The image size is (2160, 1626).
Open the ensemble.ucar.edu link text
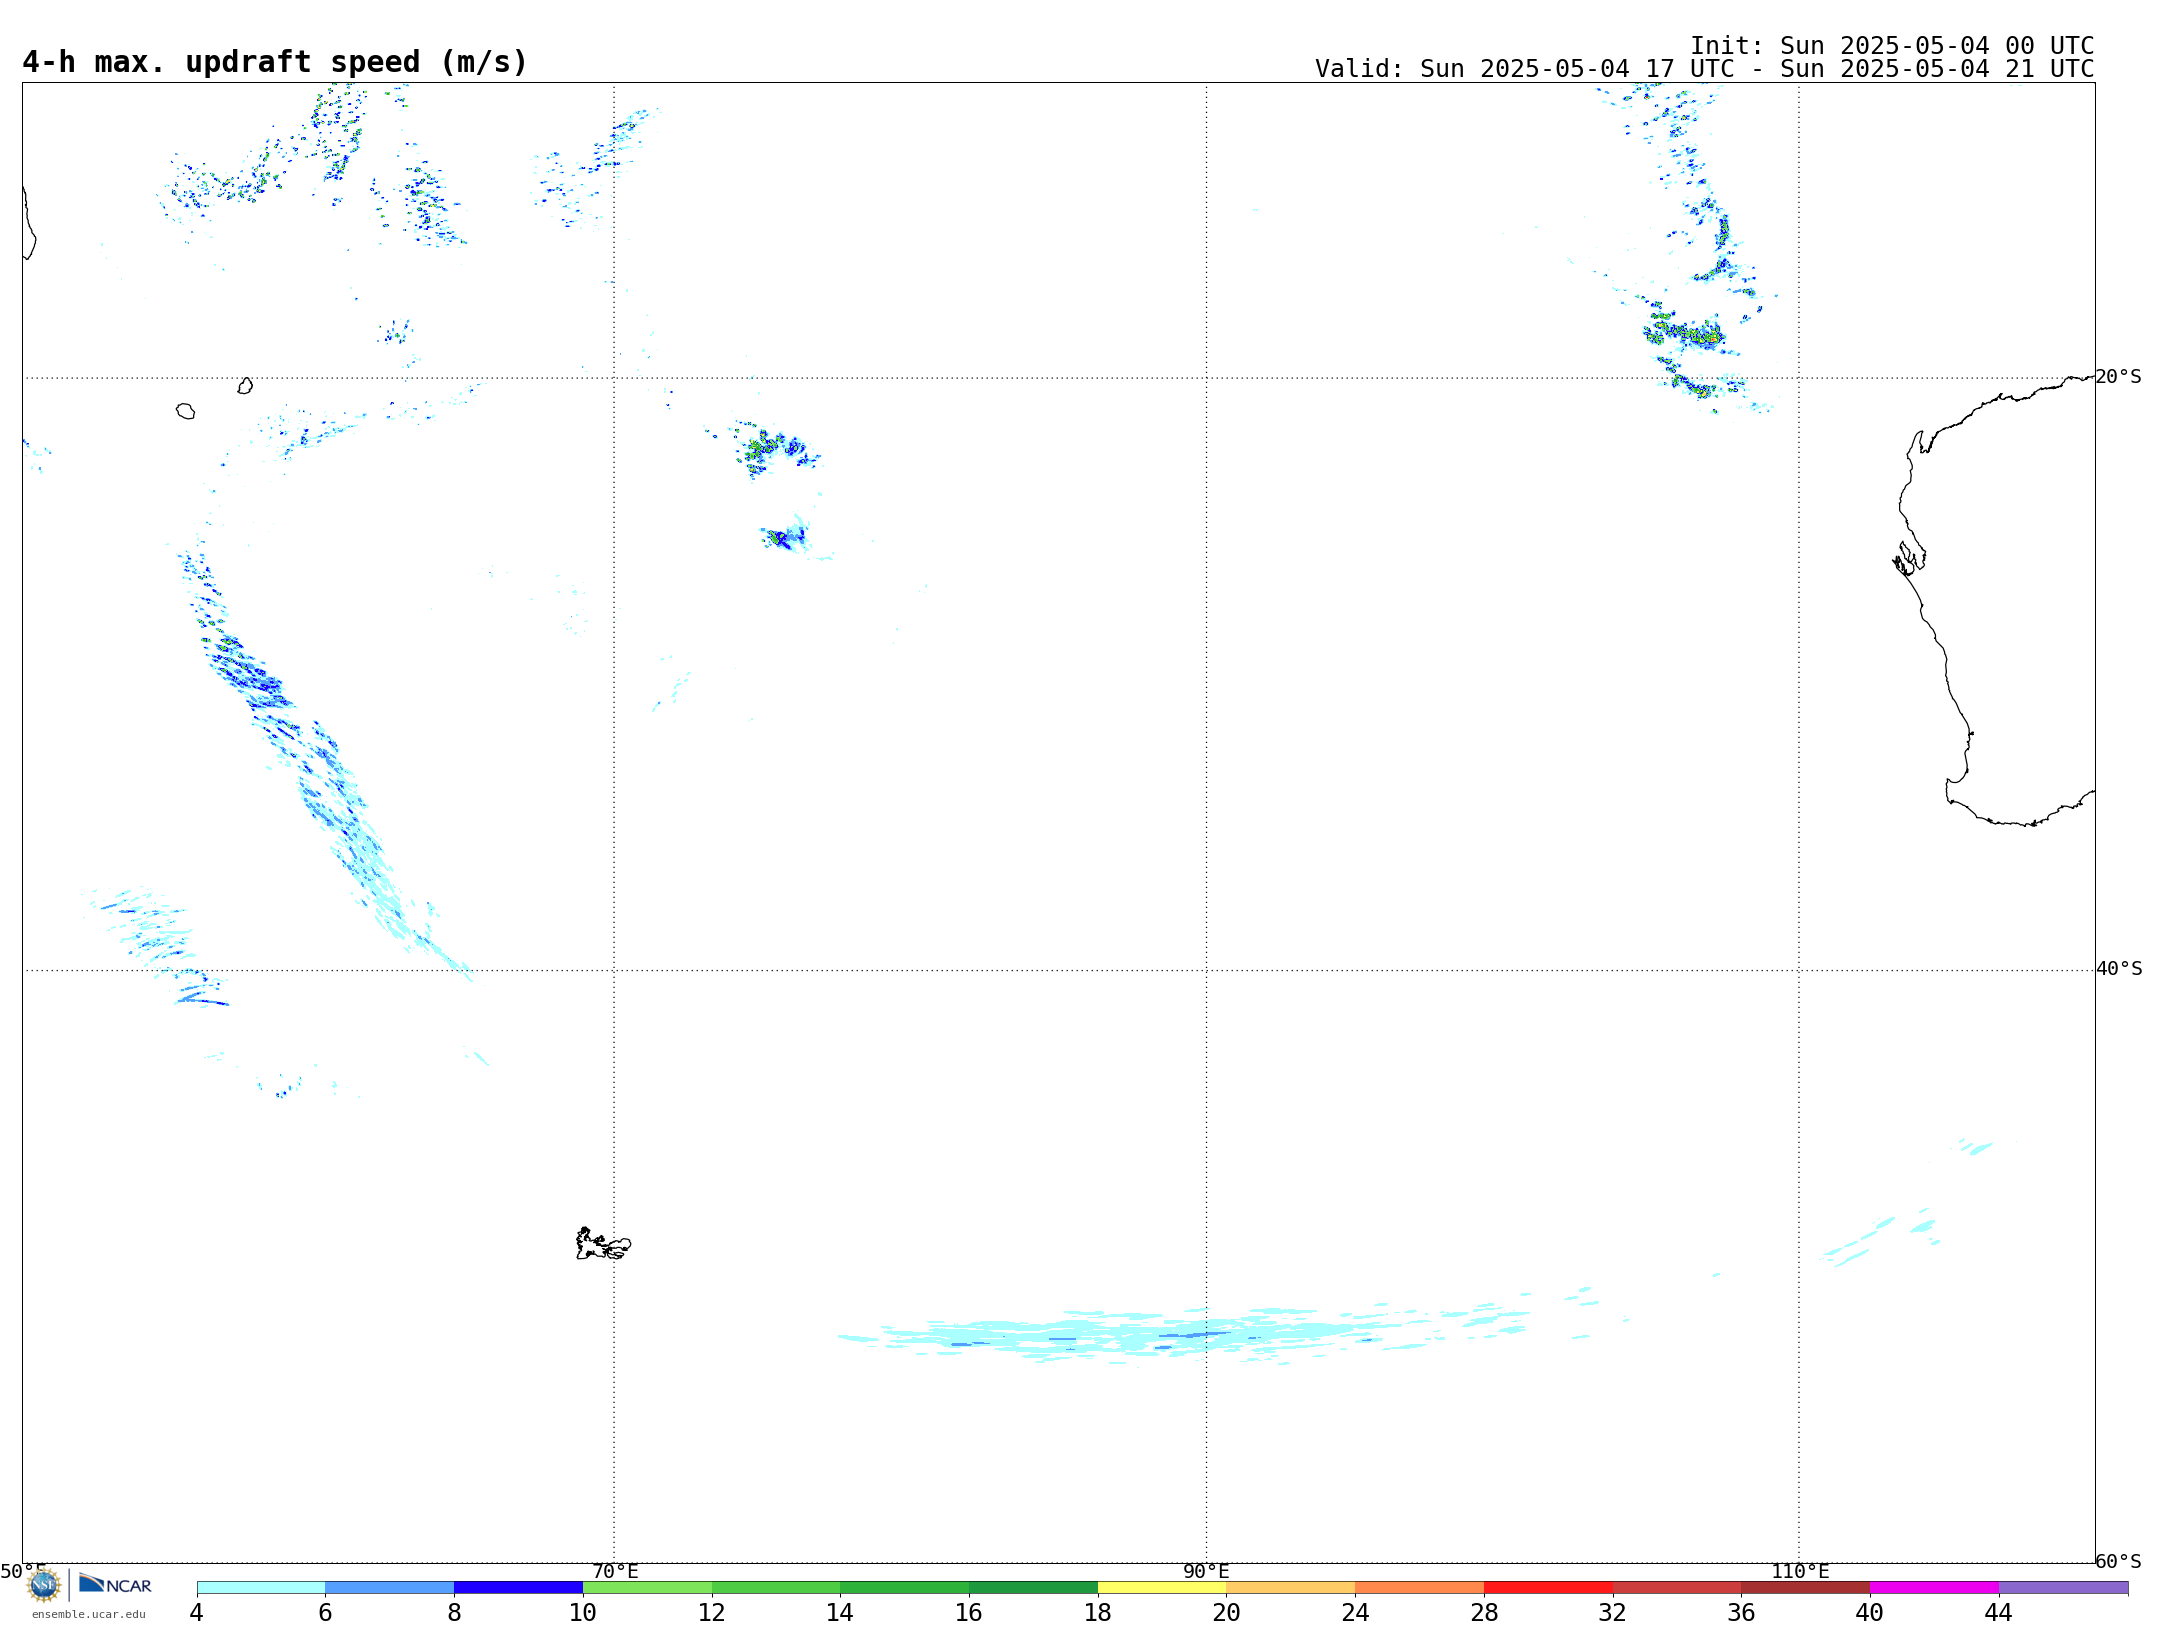point(89,1614)
